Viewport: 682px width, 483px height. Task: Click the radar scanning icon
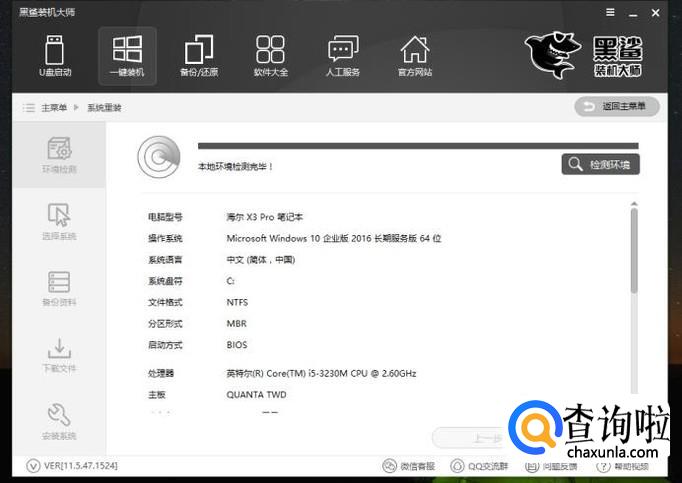[159, 157]
